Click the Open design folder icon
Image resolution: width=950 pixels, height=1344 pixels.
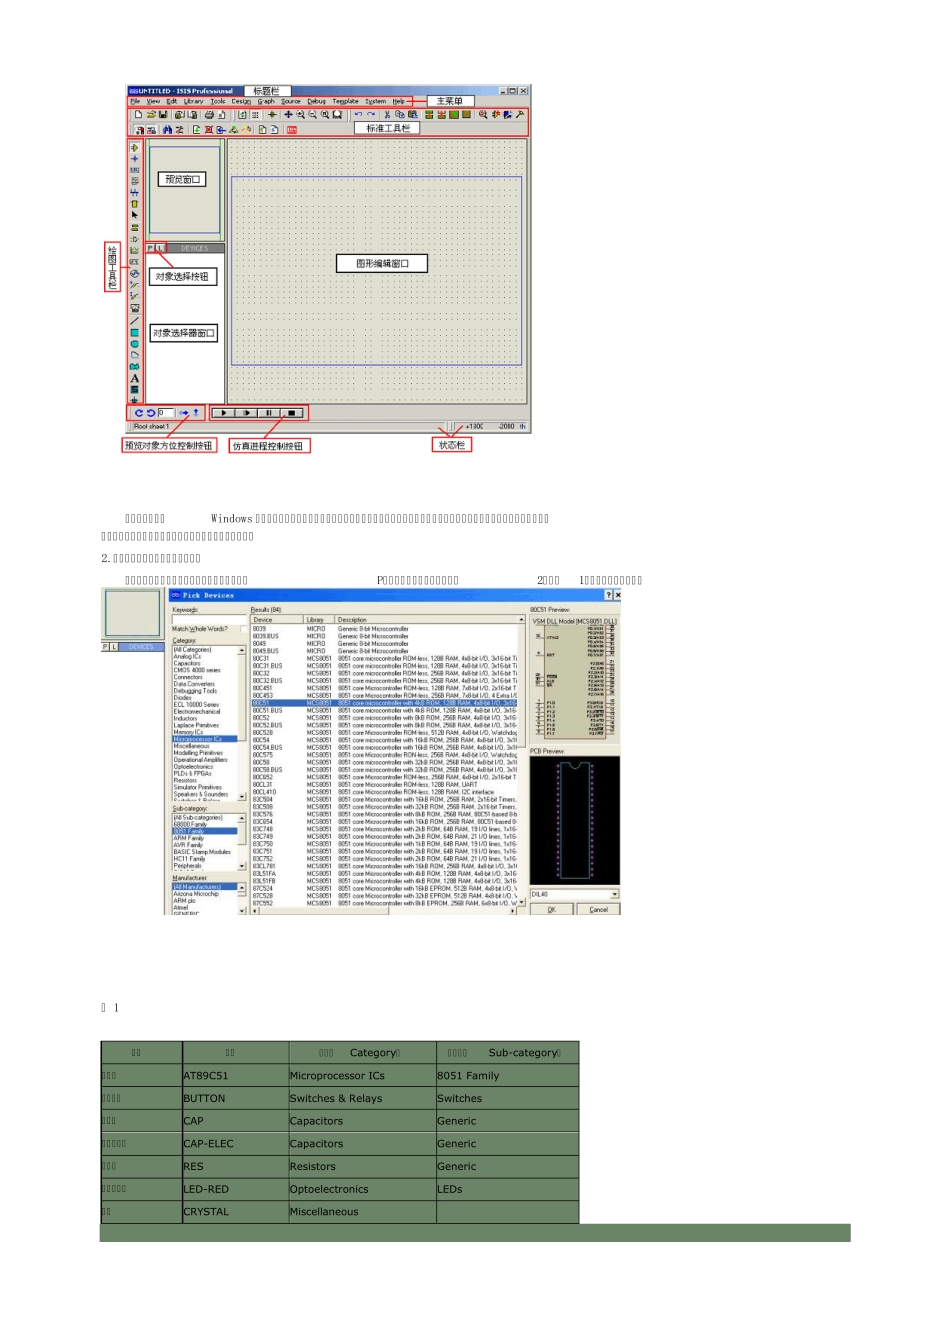click(x=151, y=114)
